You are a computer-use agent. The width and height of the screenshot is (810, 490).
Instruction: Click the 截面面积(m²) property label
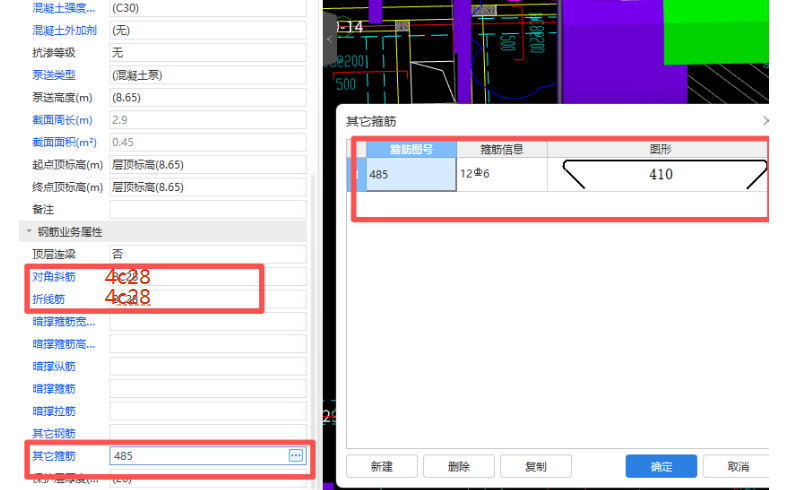[x=64, y=143]
